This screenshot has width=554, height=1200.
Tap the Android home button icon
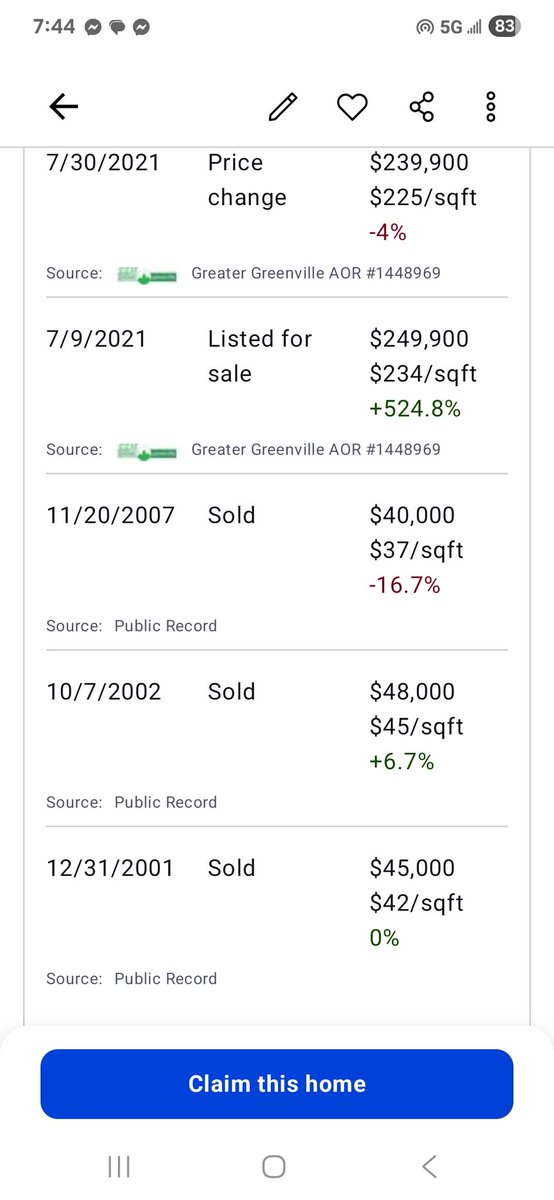pyautogui.click(x=274, y=1166)
